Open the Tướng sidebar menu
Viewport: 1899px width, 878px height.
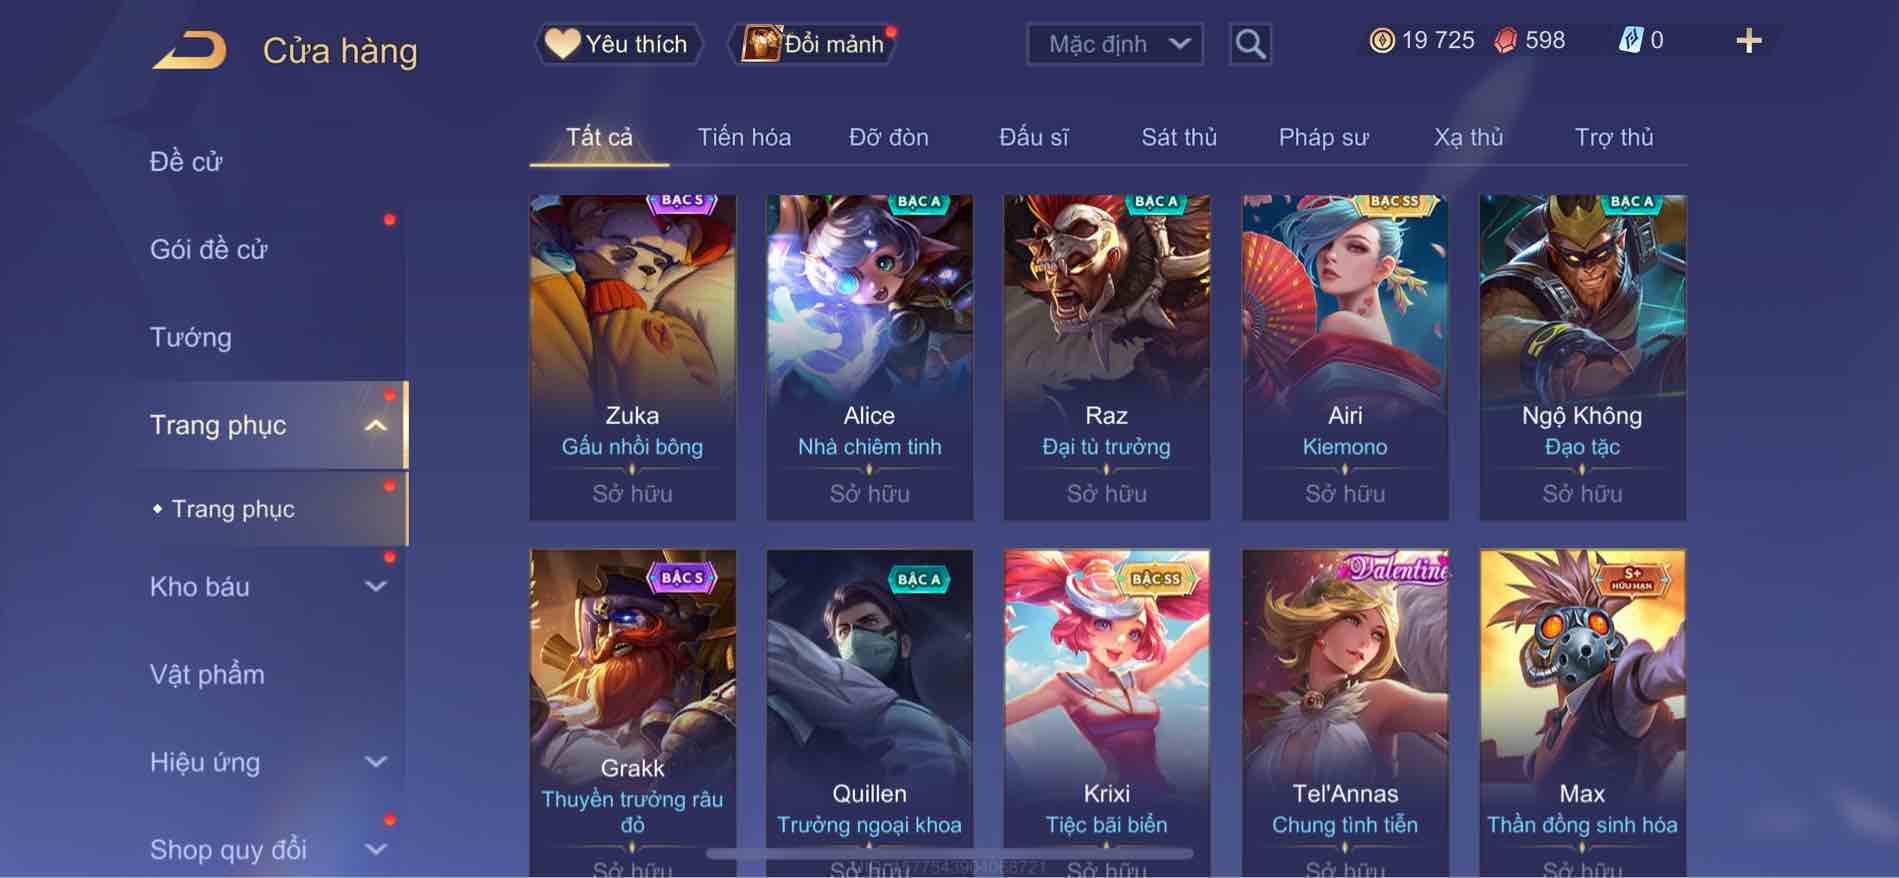[x=191, y=337]
